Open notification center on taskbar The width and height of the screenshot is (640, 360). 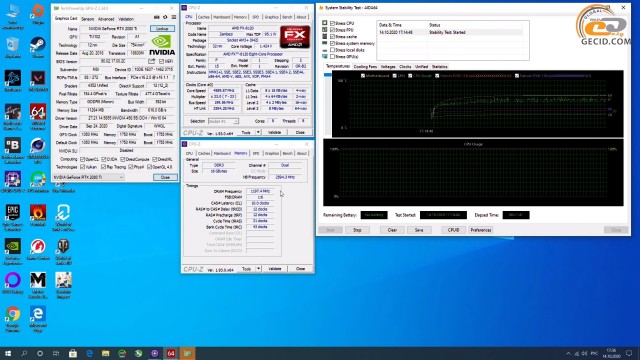tap(629, 353)
